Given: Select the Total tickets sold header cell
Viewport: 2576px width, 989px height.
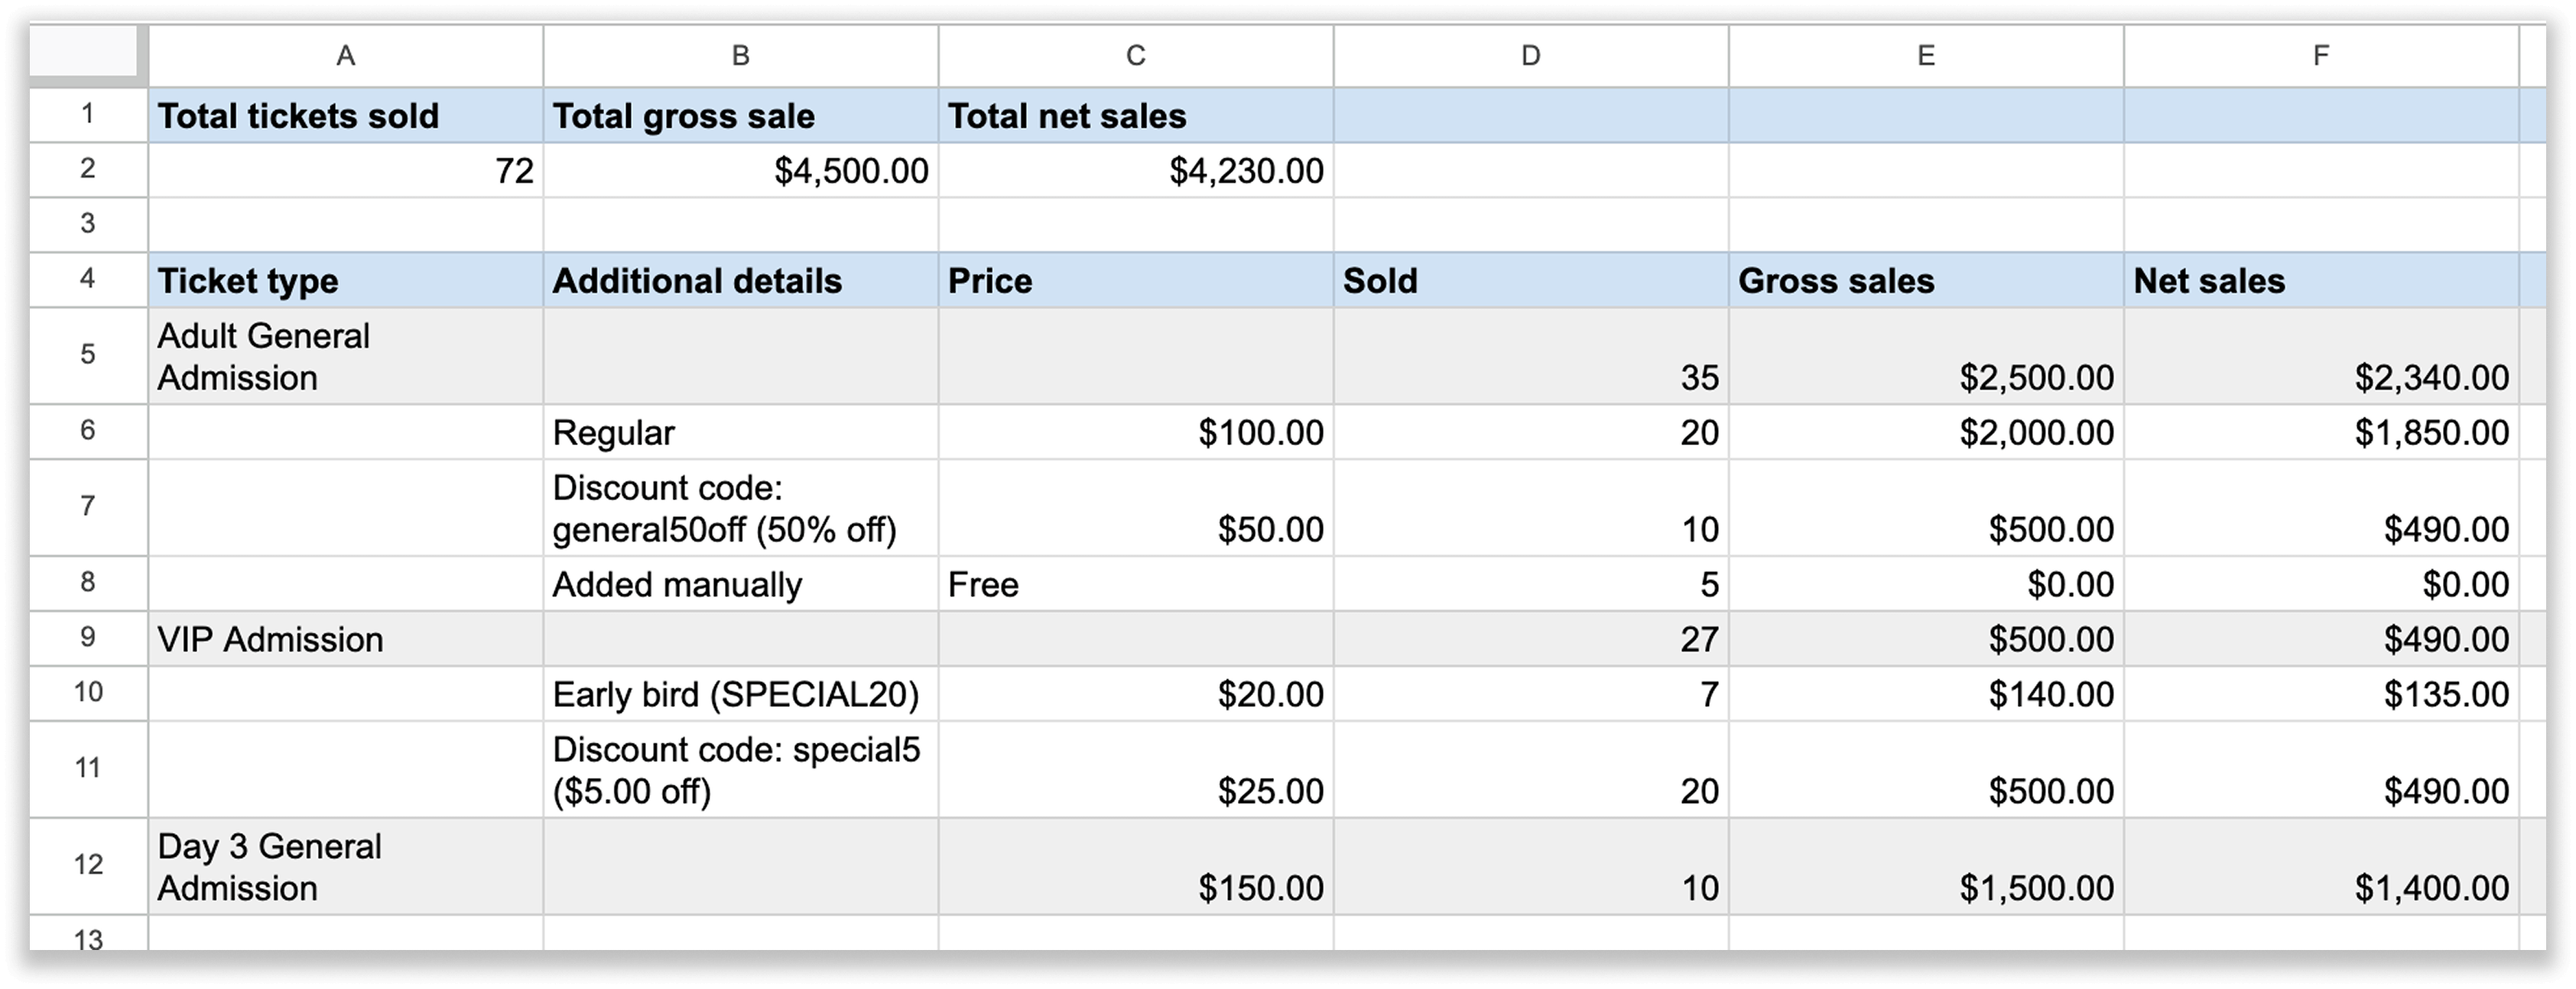Looking at the screenshot, I should click(345, 116).
